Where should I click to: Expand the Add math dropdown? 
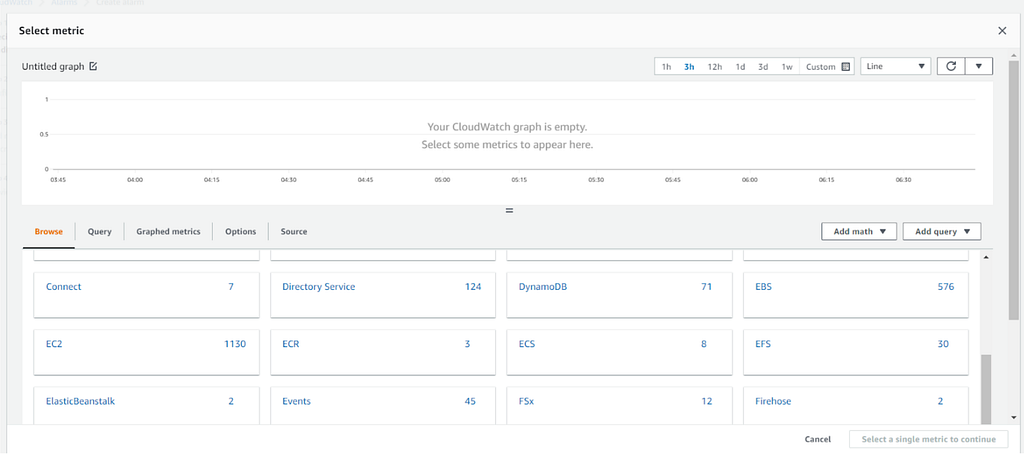[x=859, y=231]
